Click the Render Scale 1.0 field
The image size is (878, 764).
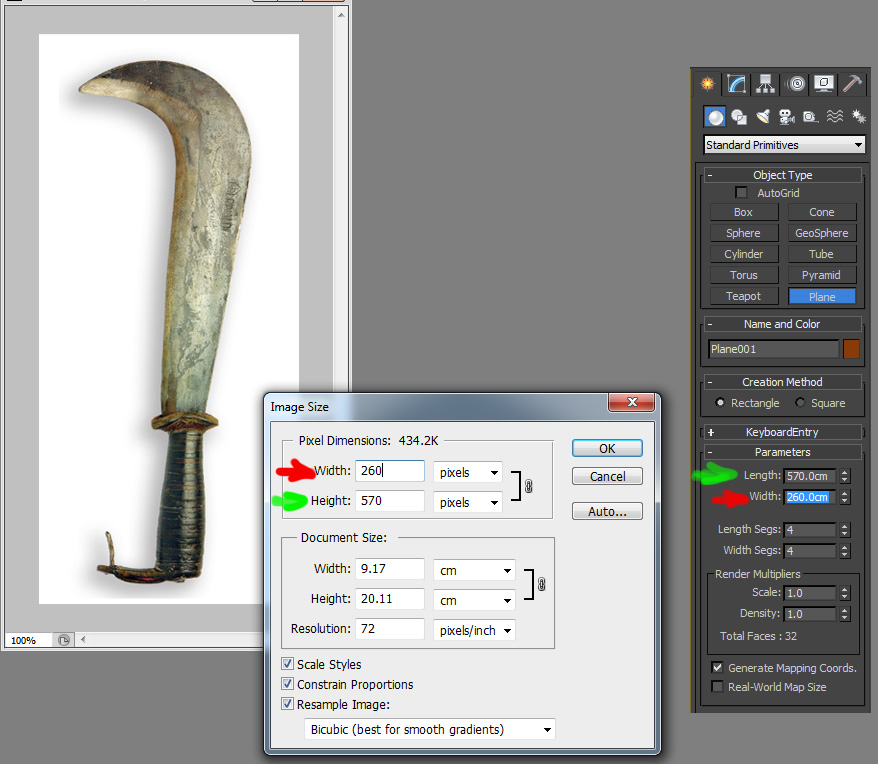tap(809, 593)
